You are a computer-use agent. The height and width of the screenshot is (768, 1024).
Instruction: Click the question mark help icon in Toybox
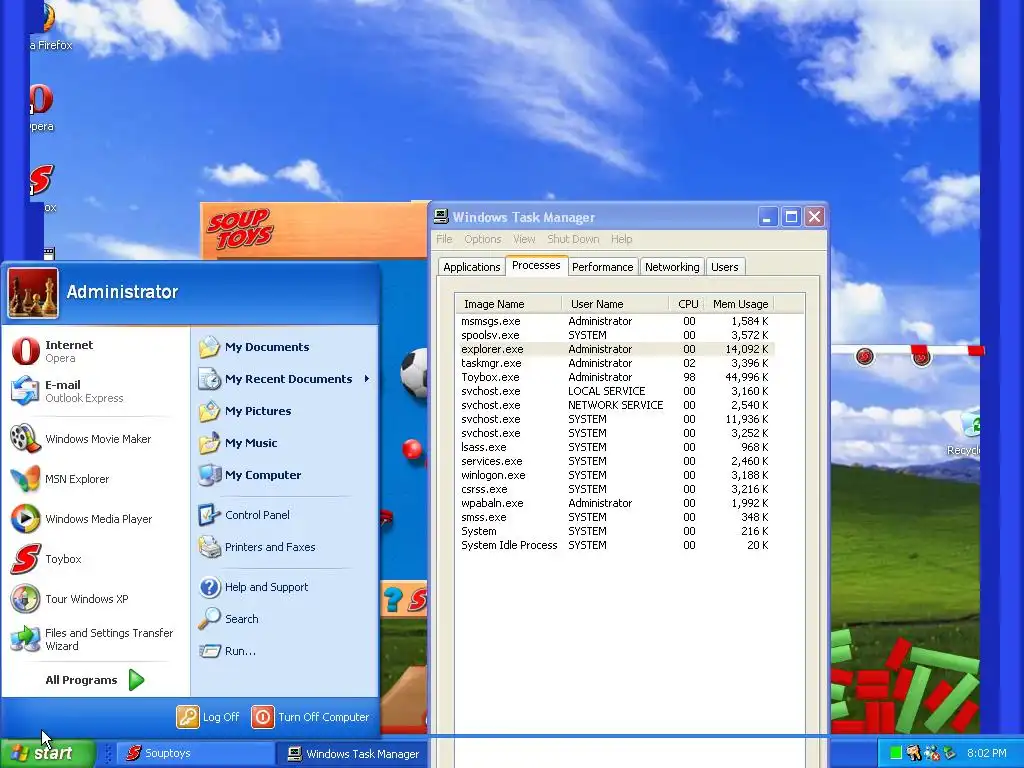pyautogui.click(x=393, y=600)
